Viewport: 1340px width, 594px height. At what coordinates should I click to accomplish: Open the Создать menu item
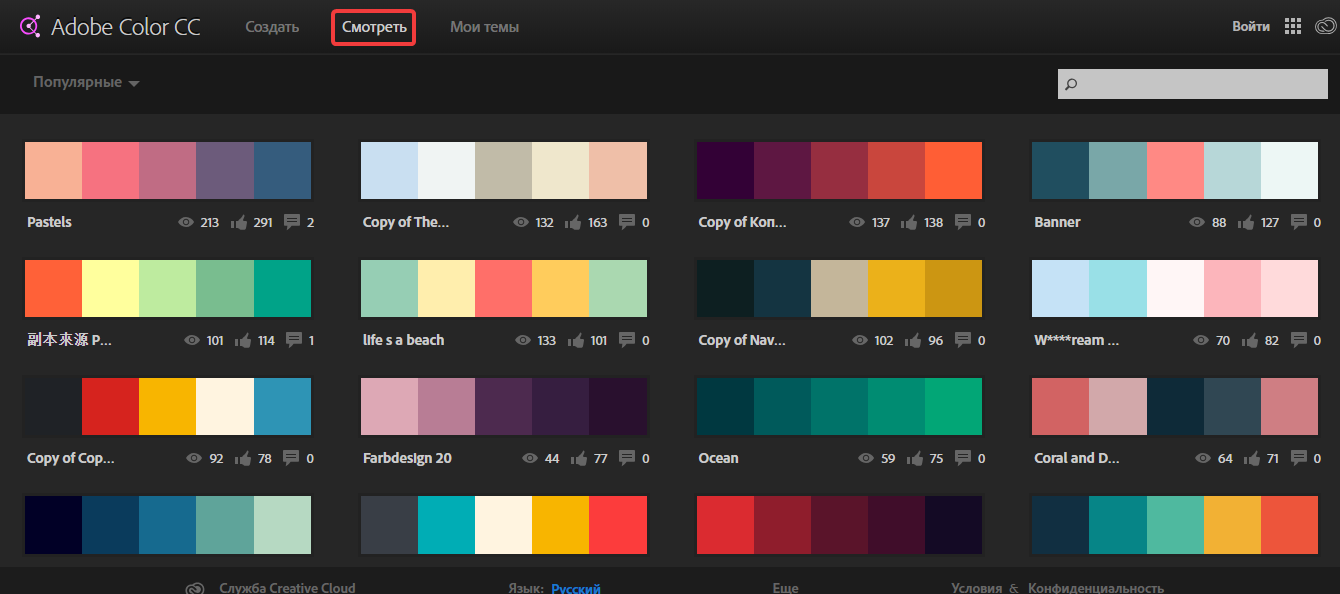coord(271,27)
